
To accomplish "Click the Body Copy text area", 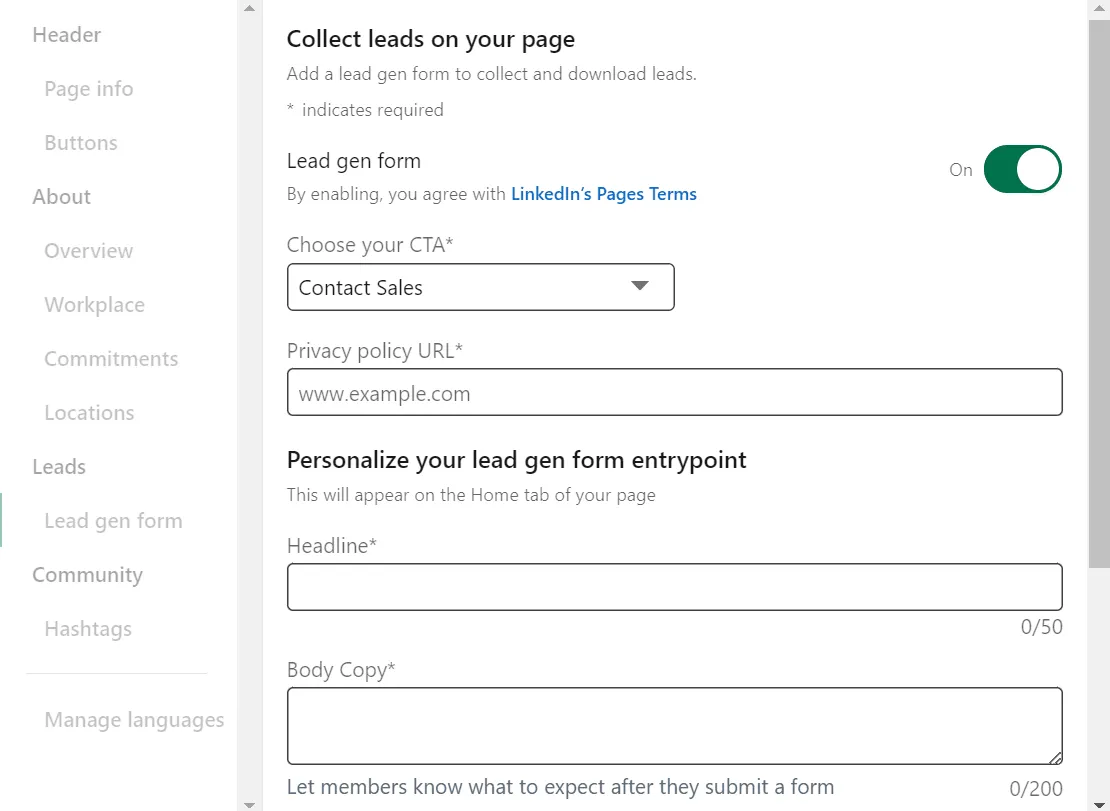I will point(674,725).
